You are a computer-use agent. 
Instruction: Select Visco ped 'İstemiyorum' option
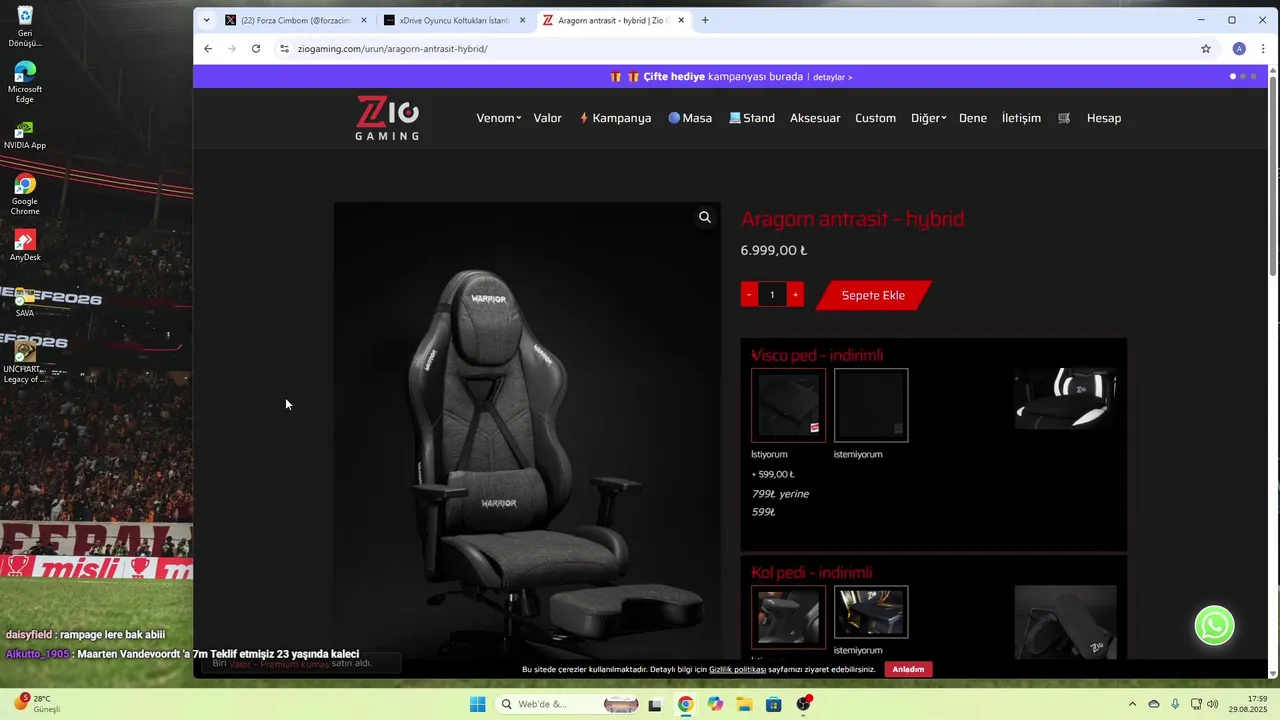(871, 405)
